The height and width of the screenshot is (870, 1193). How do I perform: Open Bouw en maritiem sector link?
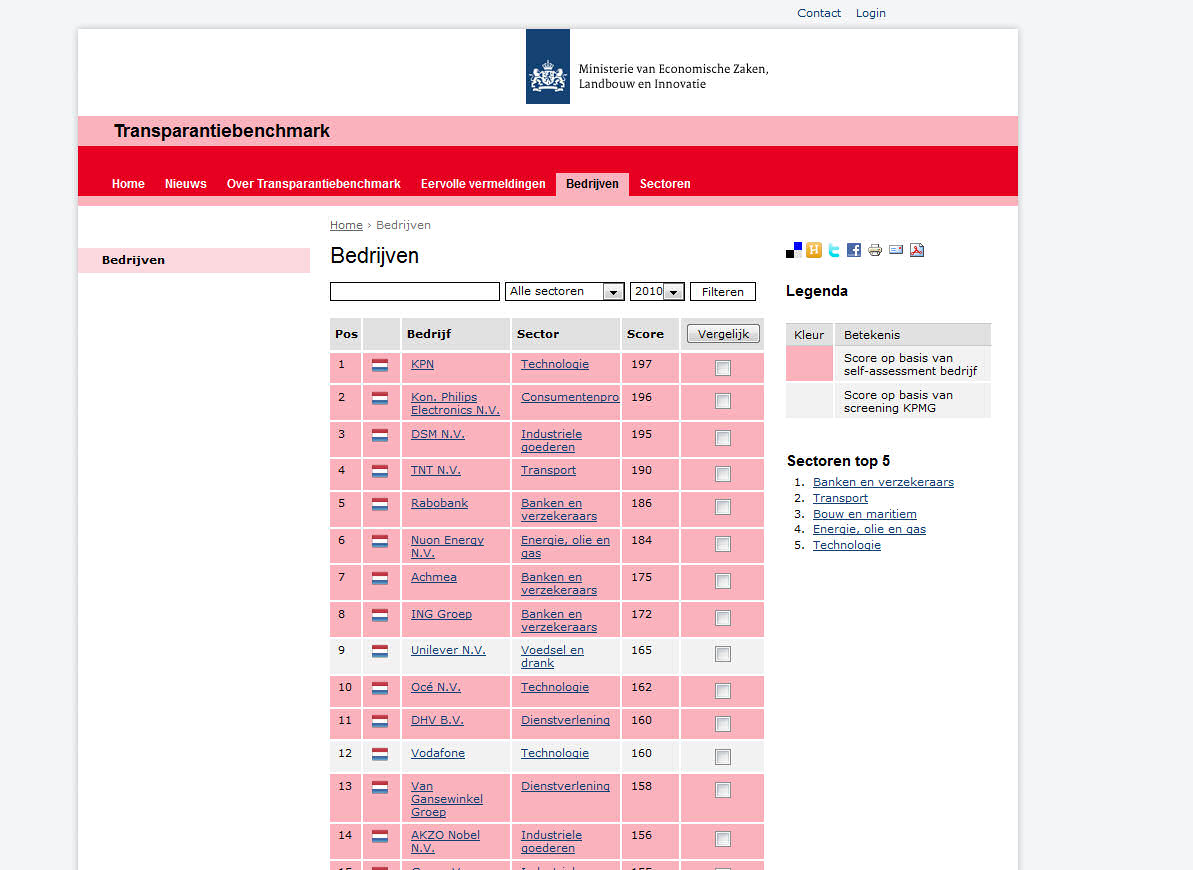click(x=864, y=515)
